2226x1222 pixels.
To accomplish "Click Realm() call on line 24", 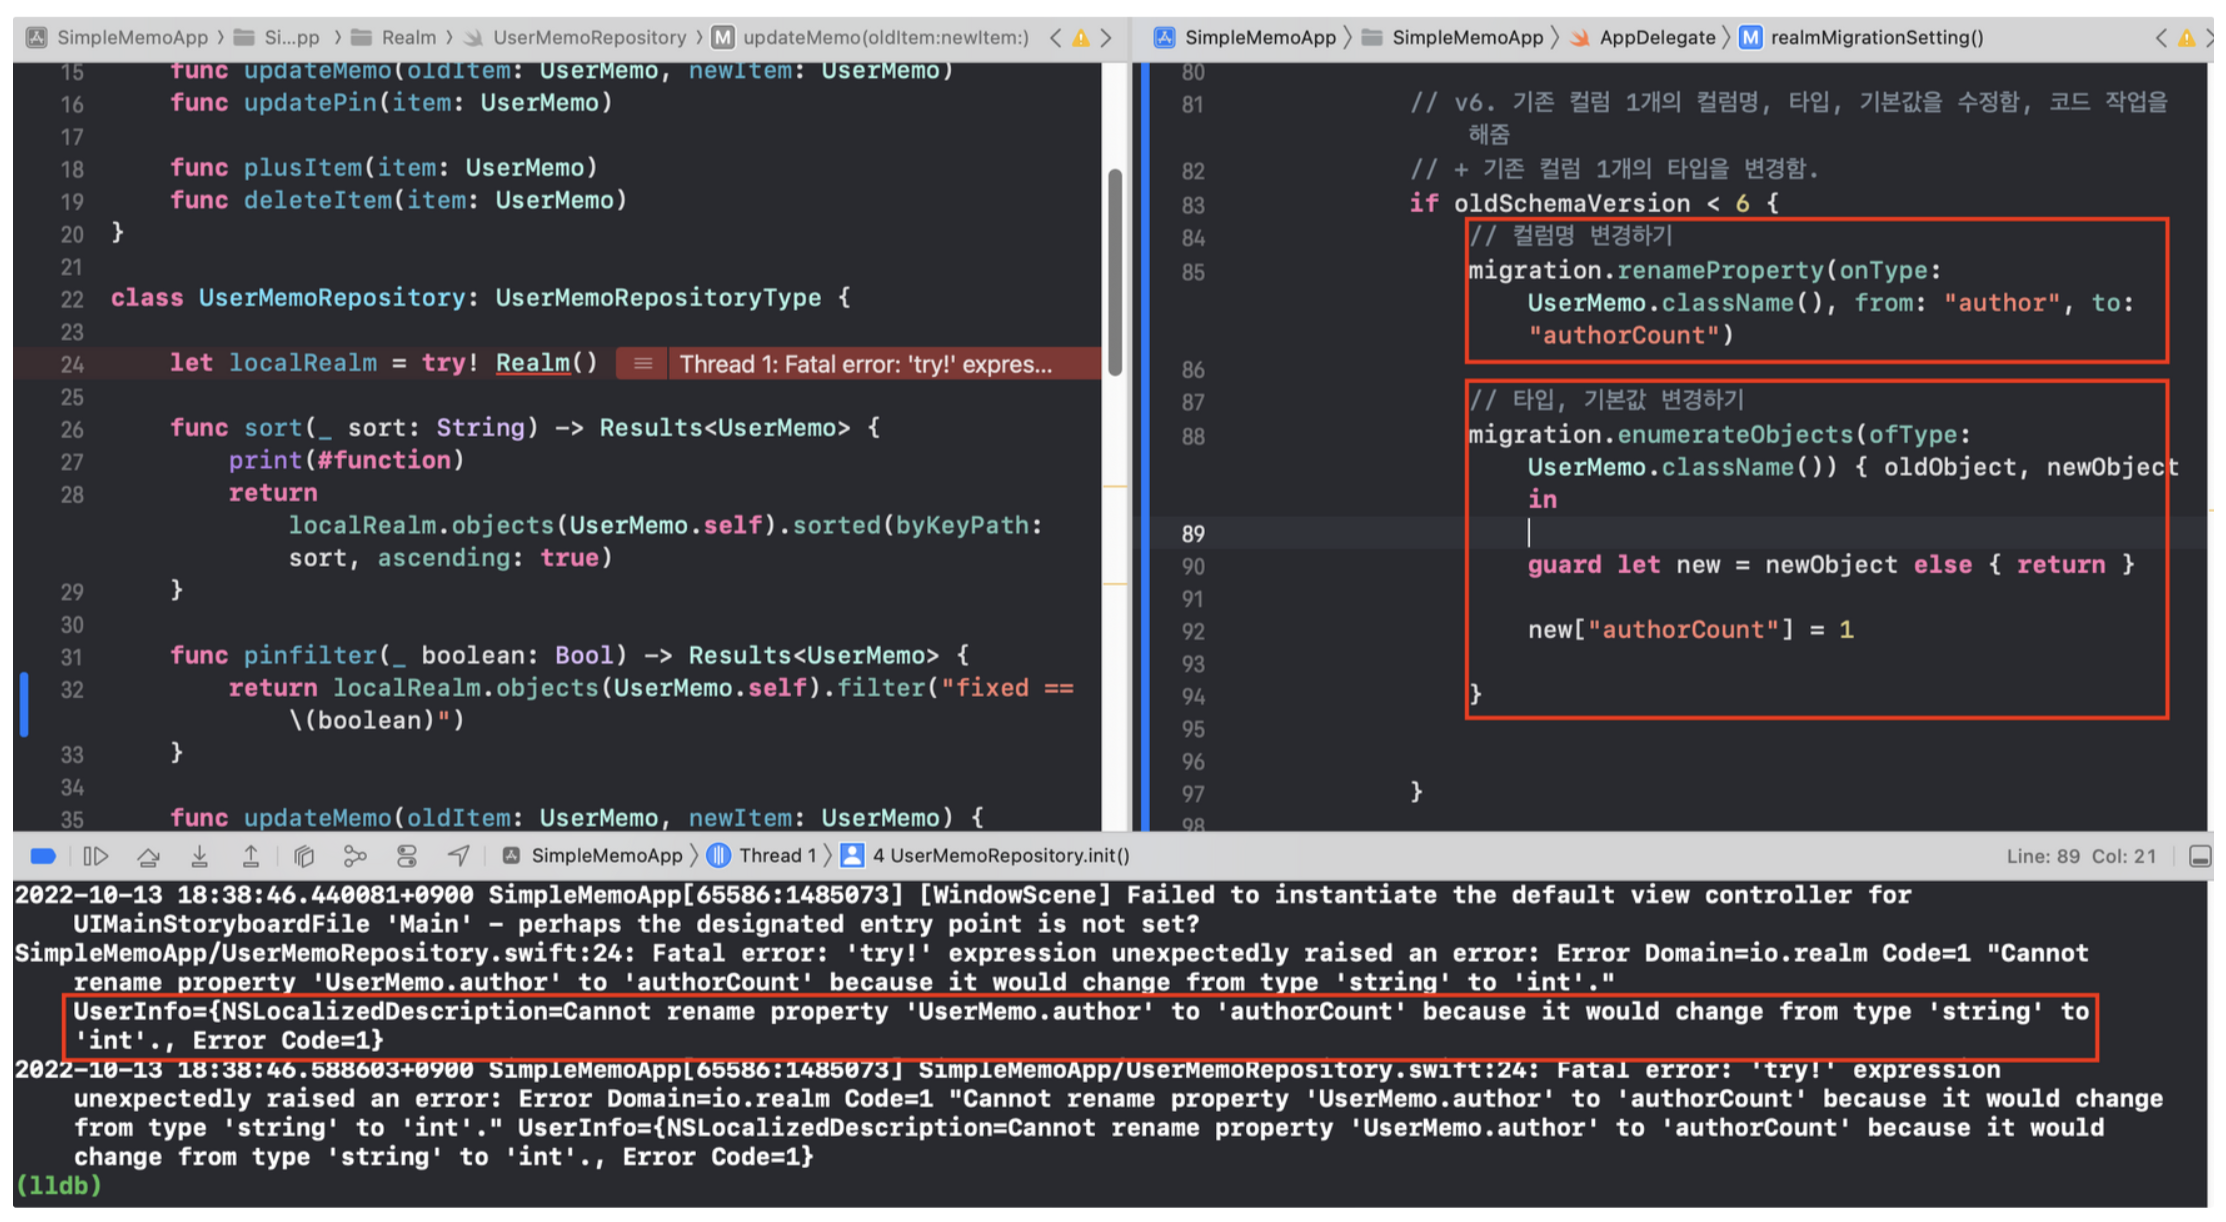I will (546, 362).
